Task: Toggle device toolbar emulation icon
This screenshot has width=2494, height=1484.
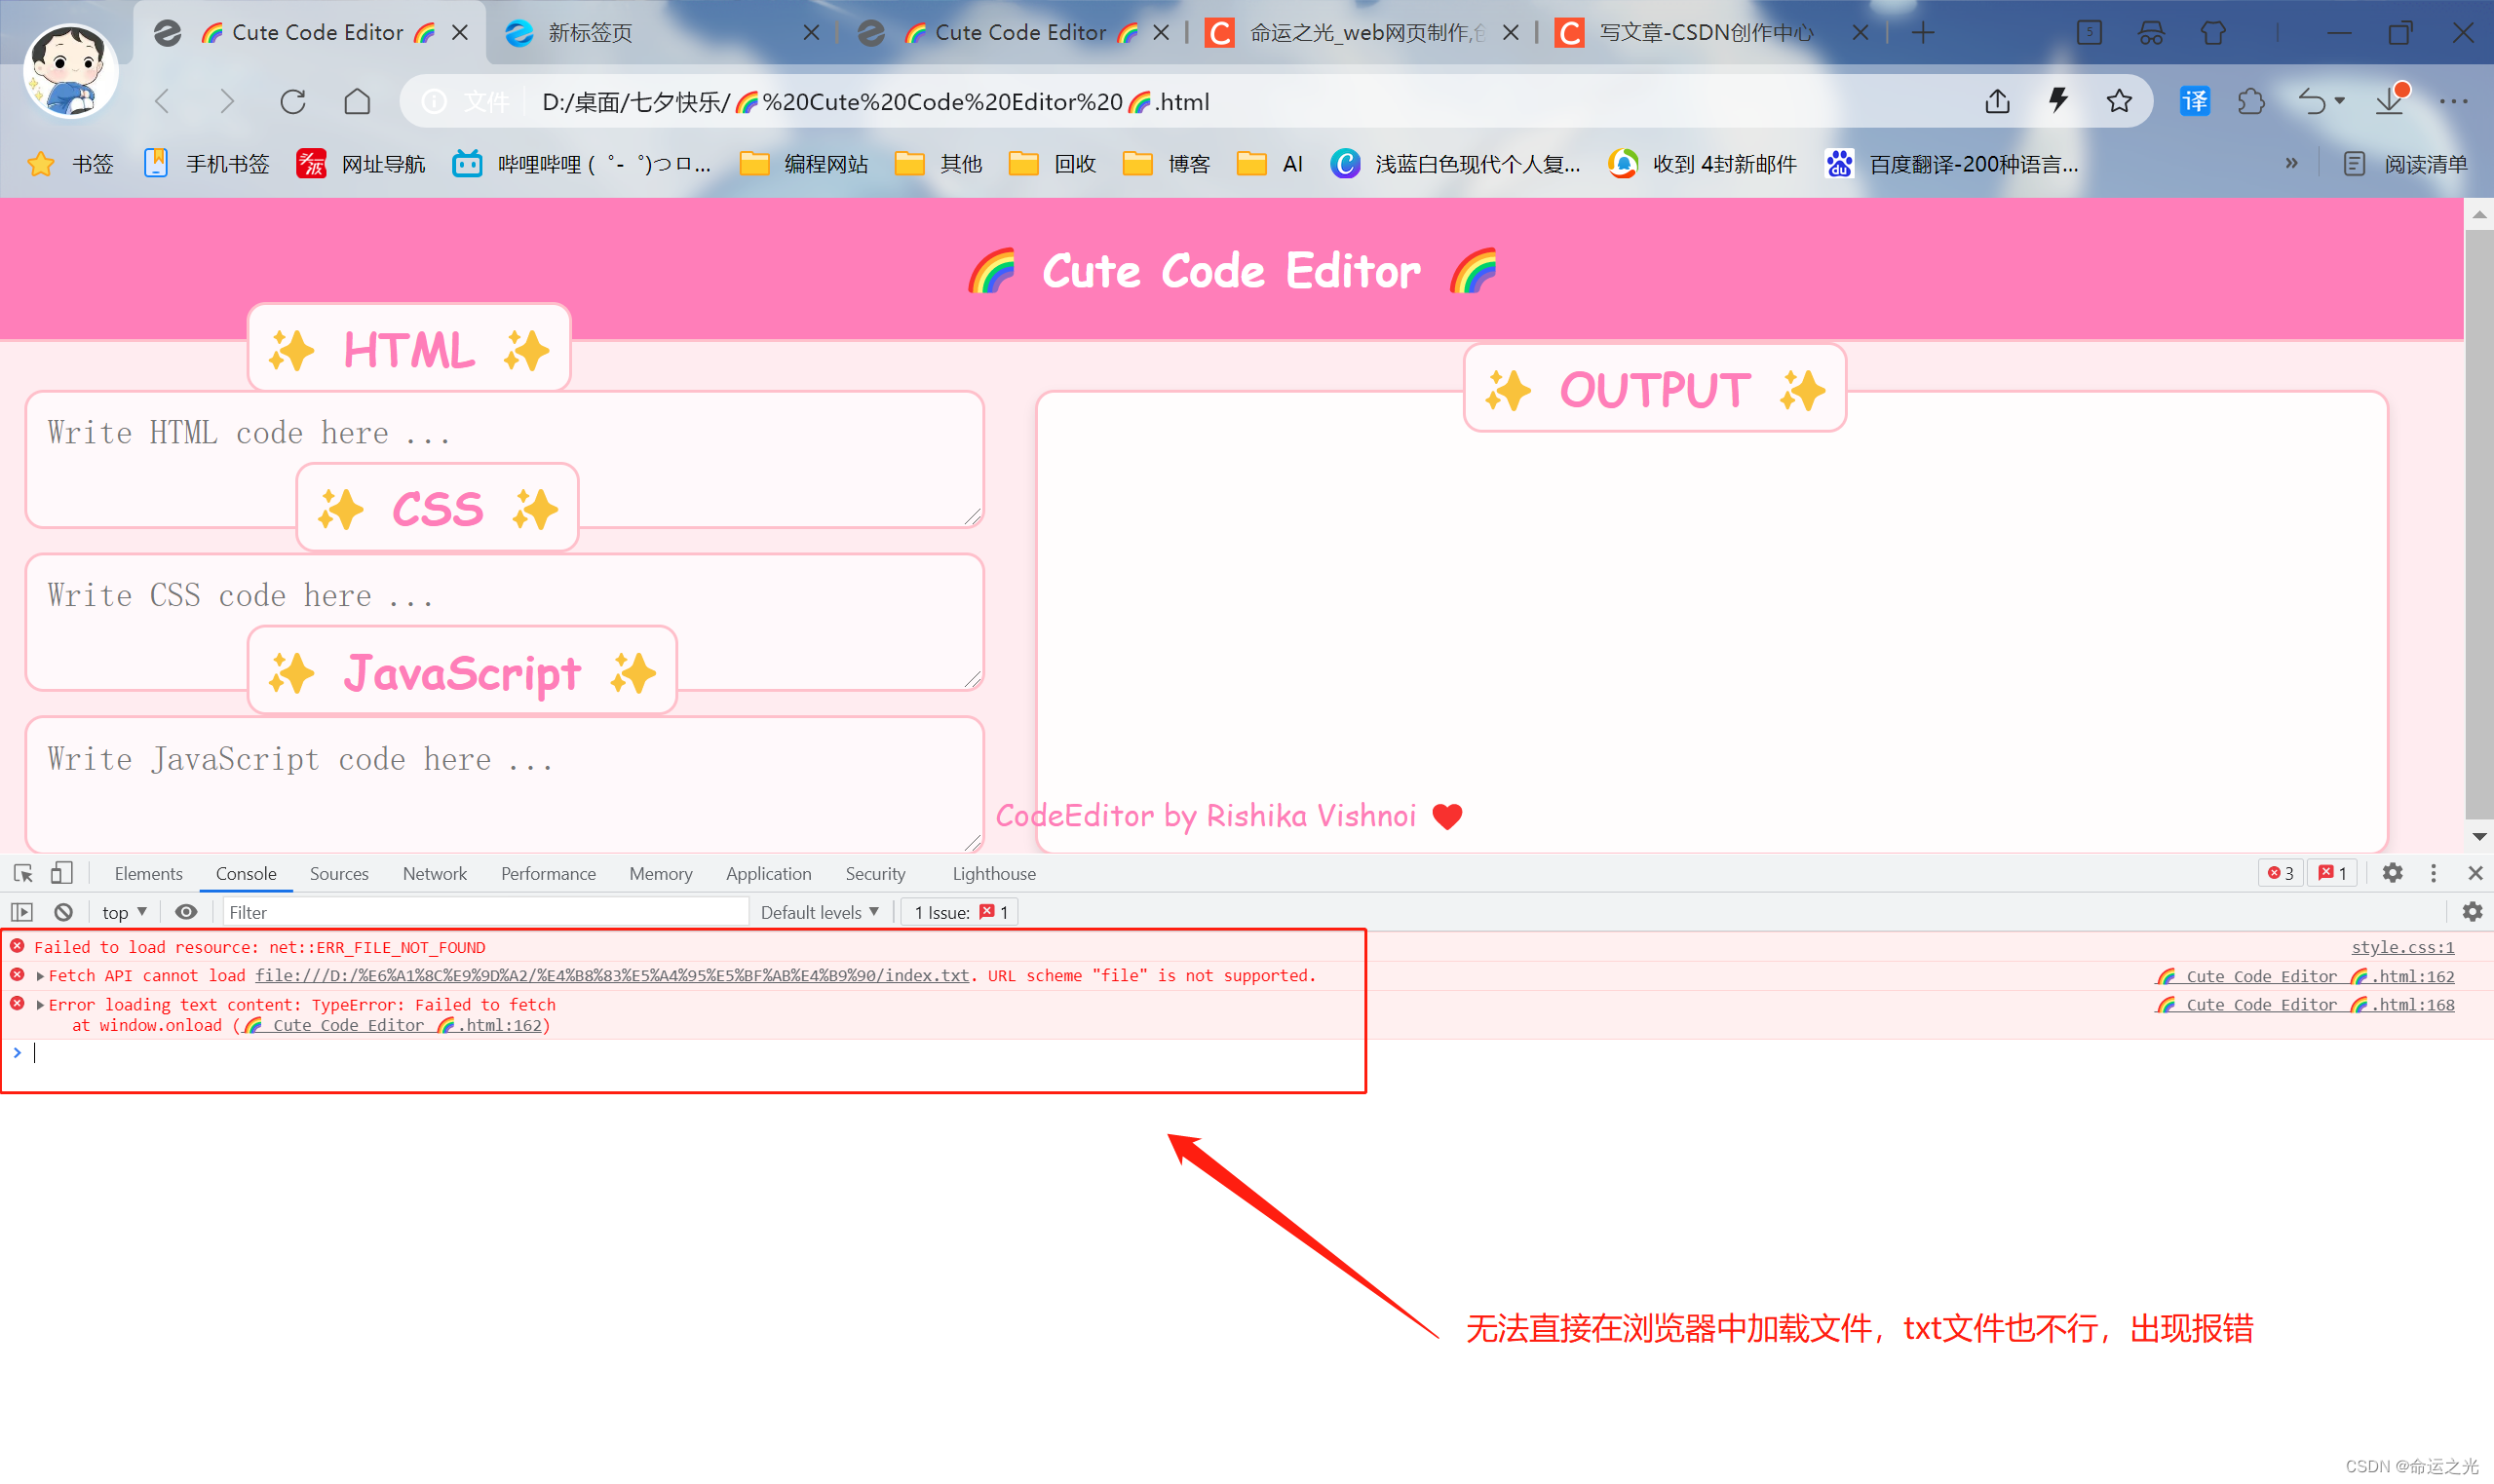Action: click(x=61, y=873)
